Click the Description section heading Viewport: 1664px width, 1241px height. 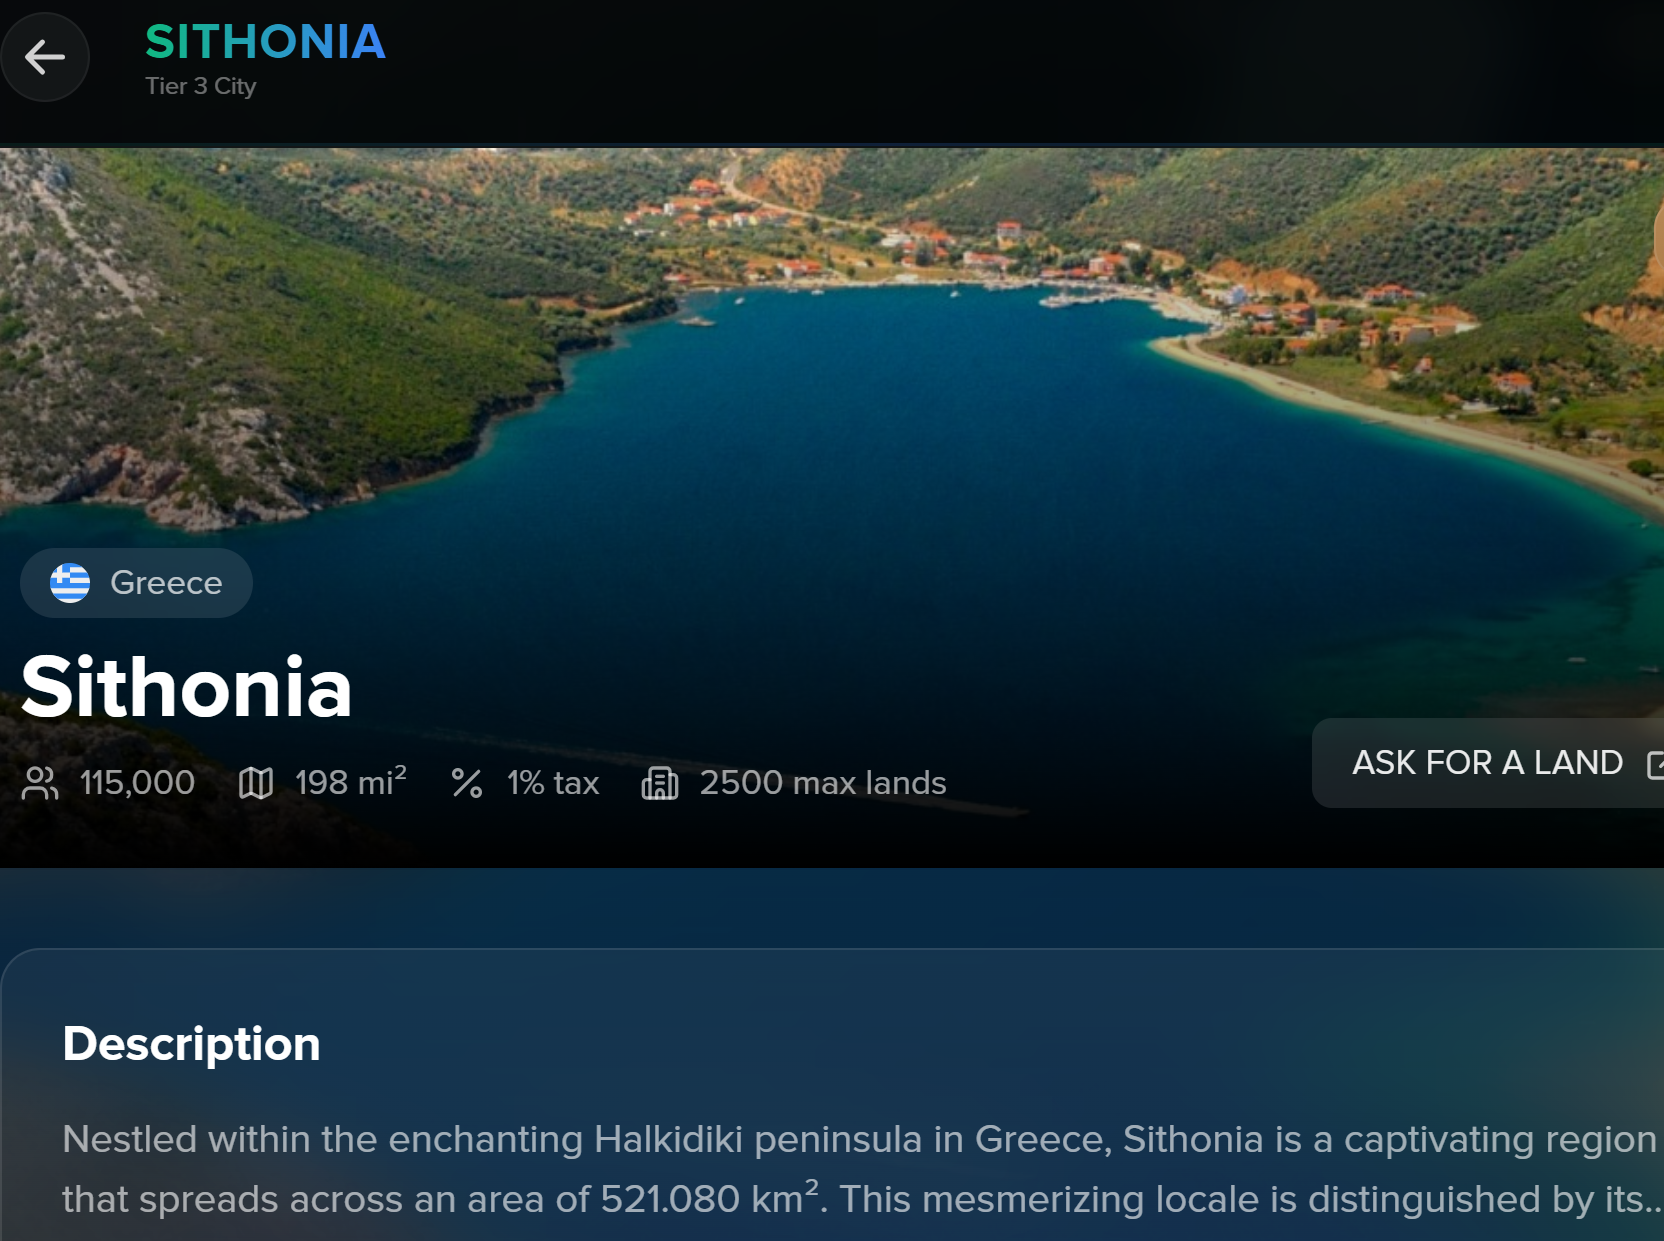click(191, 1044)
